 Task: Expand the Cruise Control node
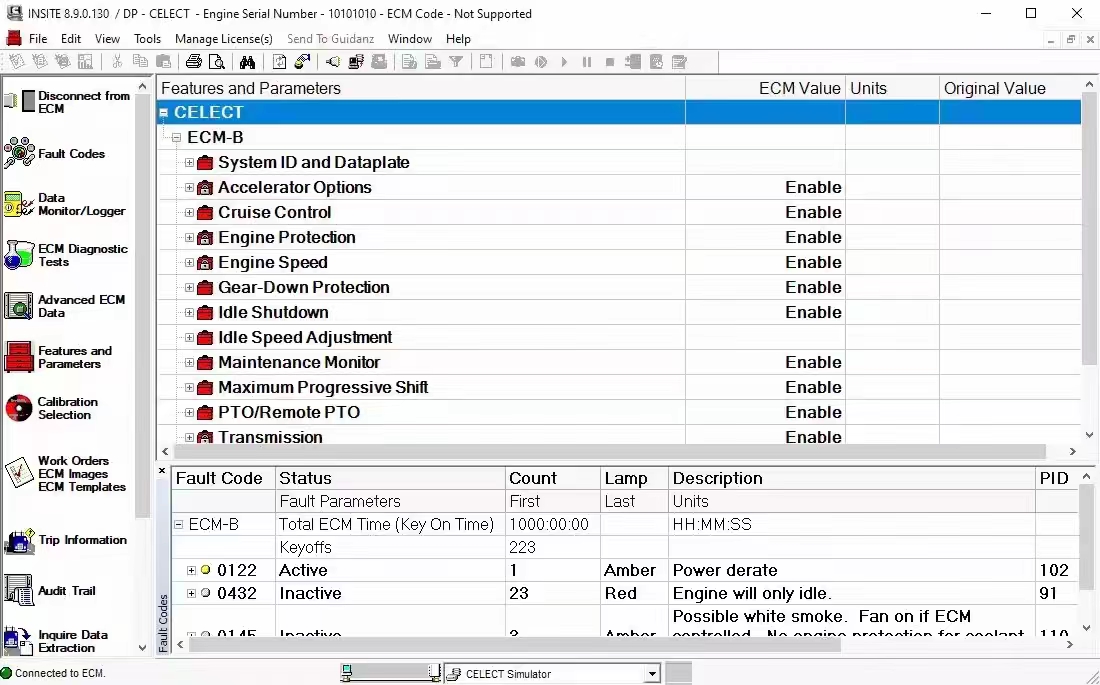(x=189, y=213)
